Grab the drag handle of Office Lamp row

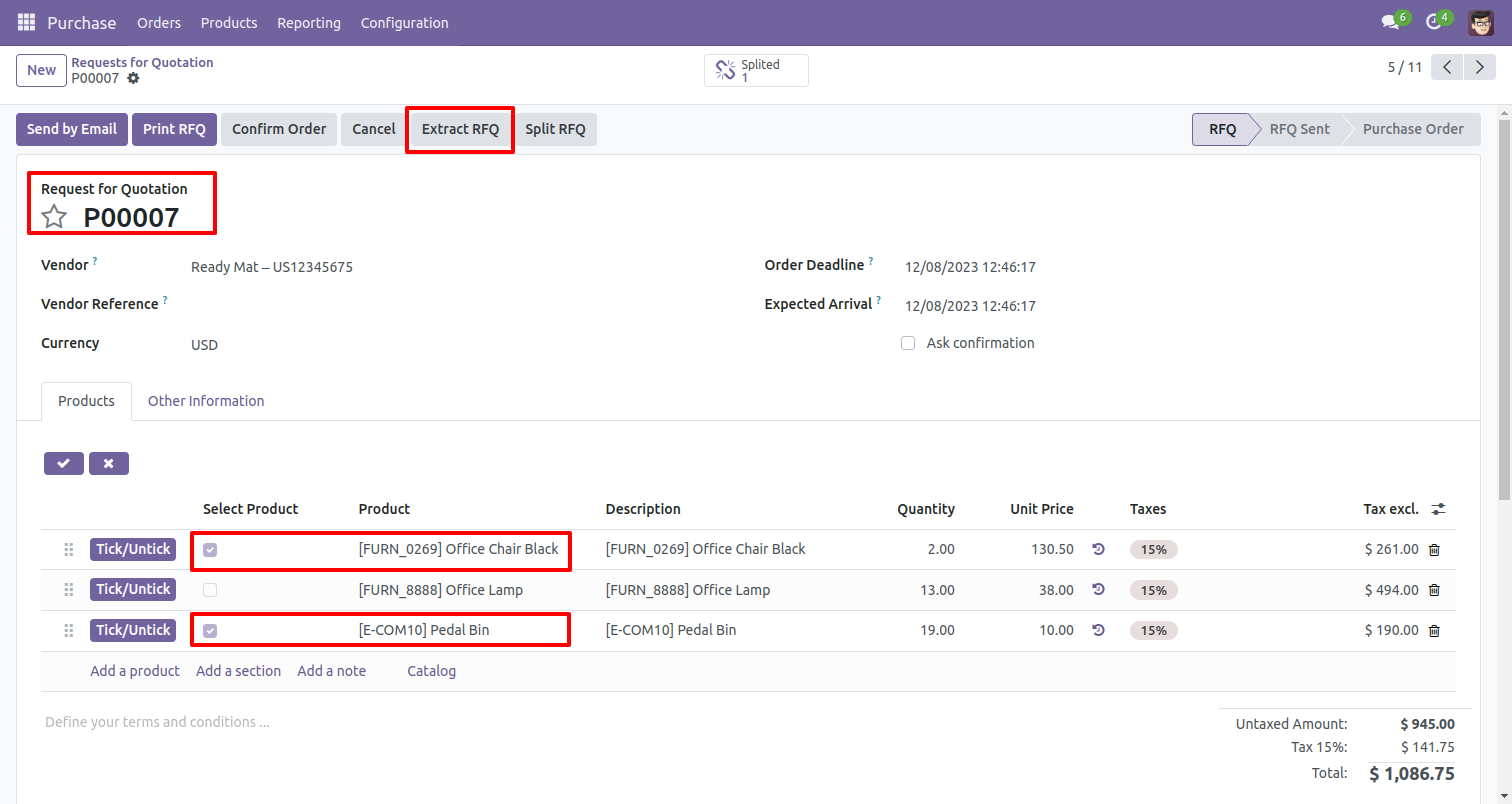(69, 590)
